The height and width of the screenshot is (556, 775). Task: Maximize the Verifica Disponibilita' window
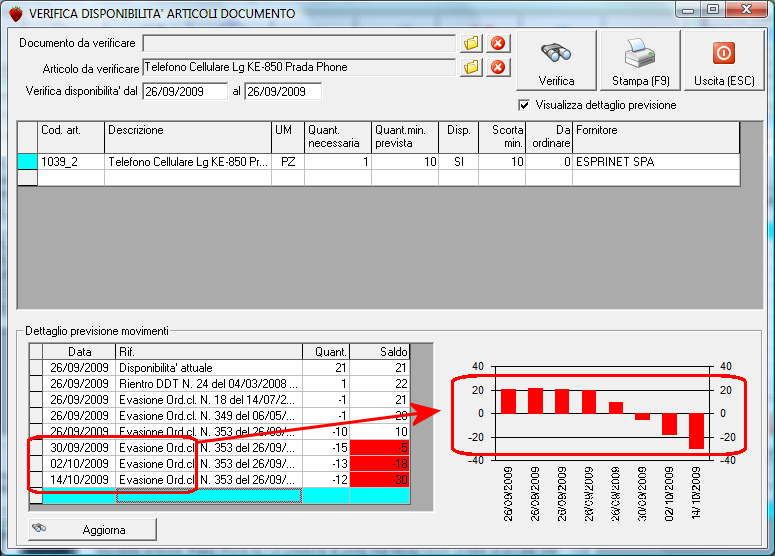[x=713, y=10]
